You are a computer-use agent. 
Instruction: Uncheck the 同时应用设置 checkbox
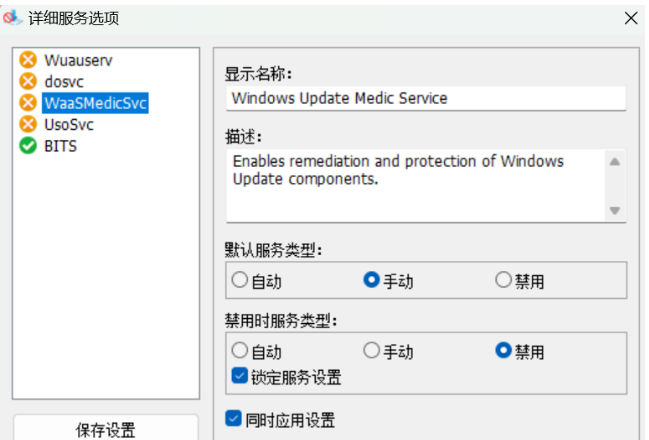[234, 419]
